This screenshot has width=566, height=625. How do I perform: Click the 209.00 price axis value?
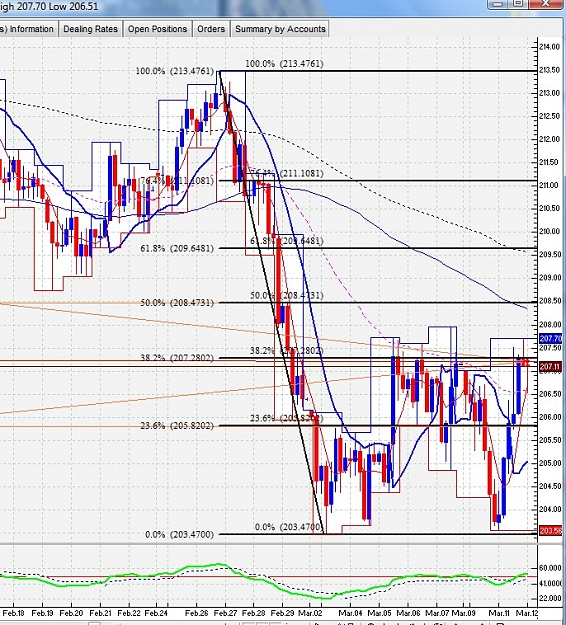point(550,277)
